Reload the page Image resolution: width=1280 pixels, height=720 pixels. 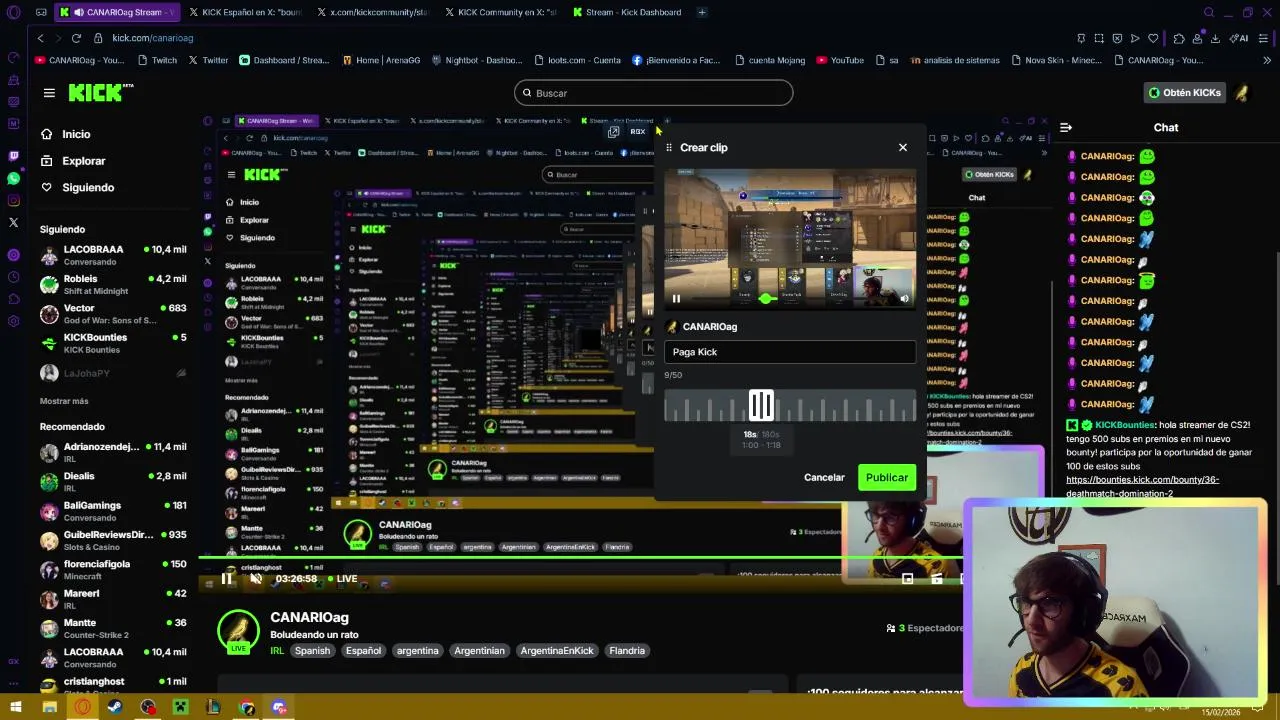(x=76, y=38)
